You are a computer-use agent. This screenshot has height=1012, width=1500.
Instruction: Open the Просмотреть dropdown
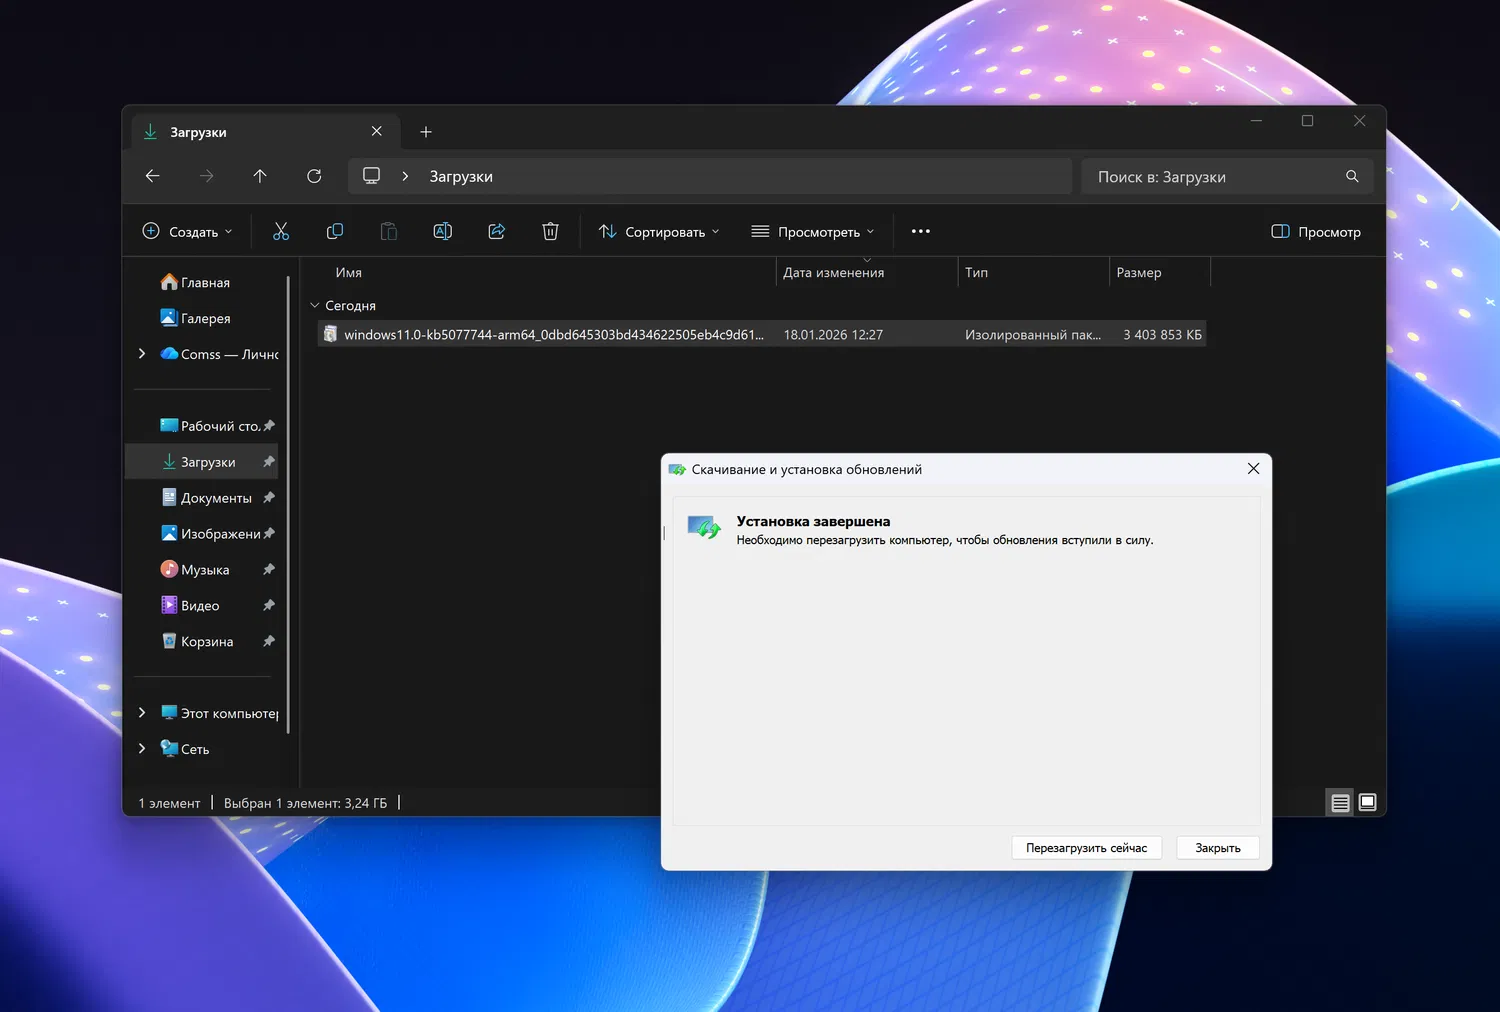[813, 231]
